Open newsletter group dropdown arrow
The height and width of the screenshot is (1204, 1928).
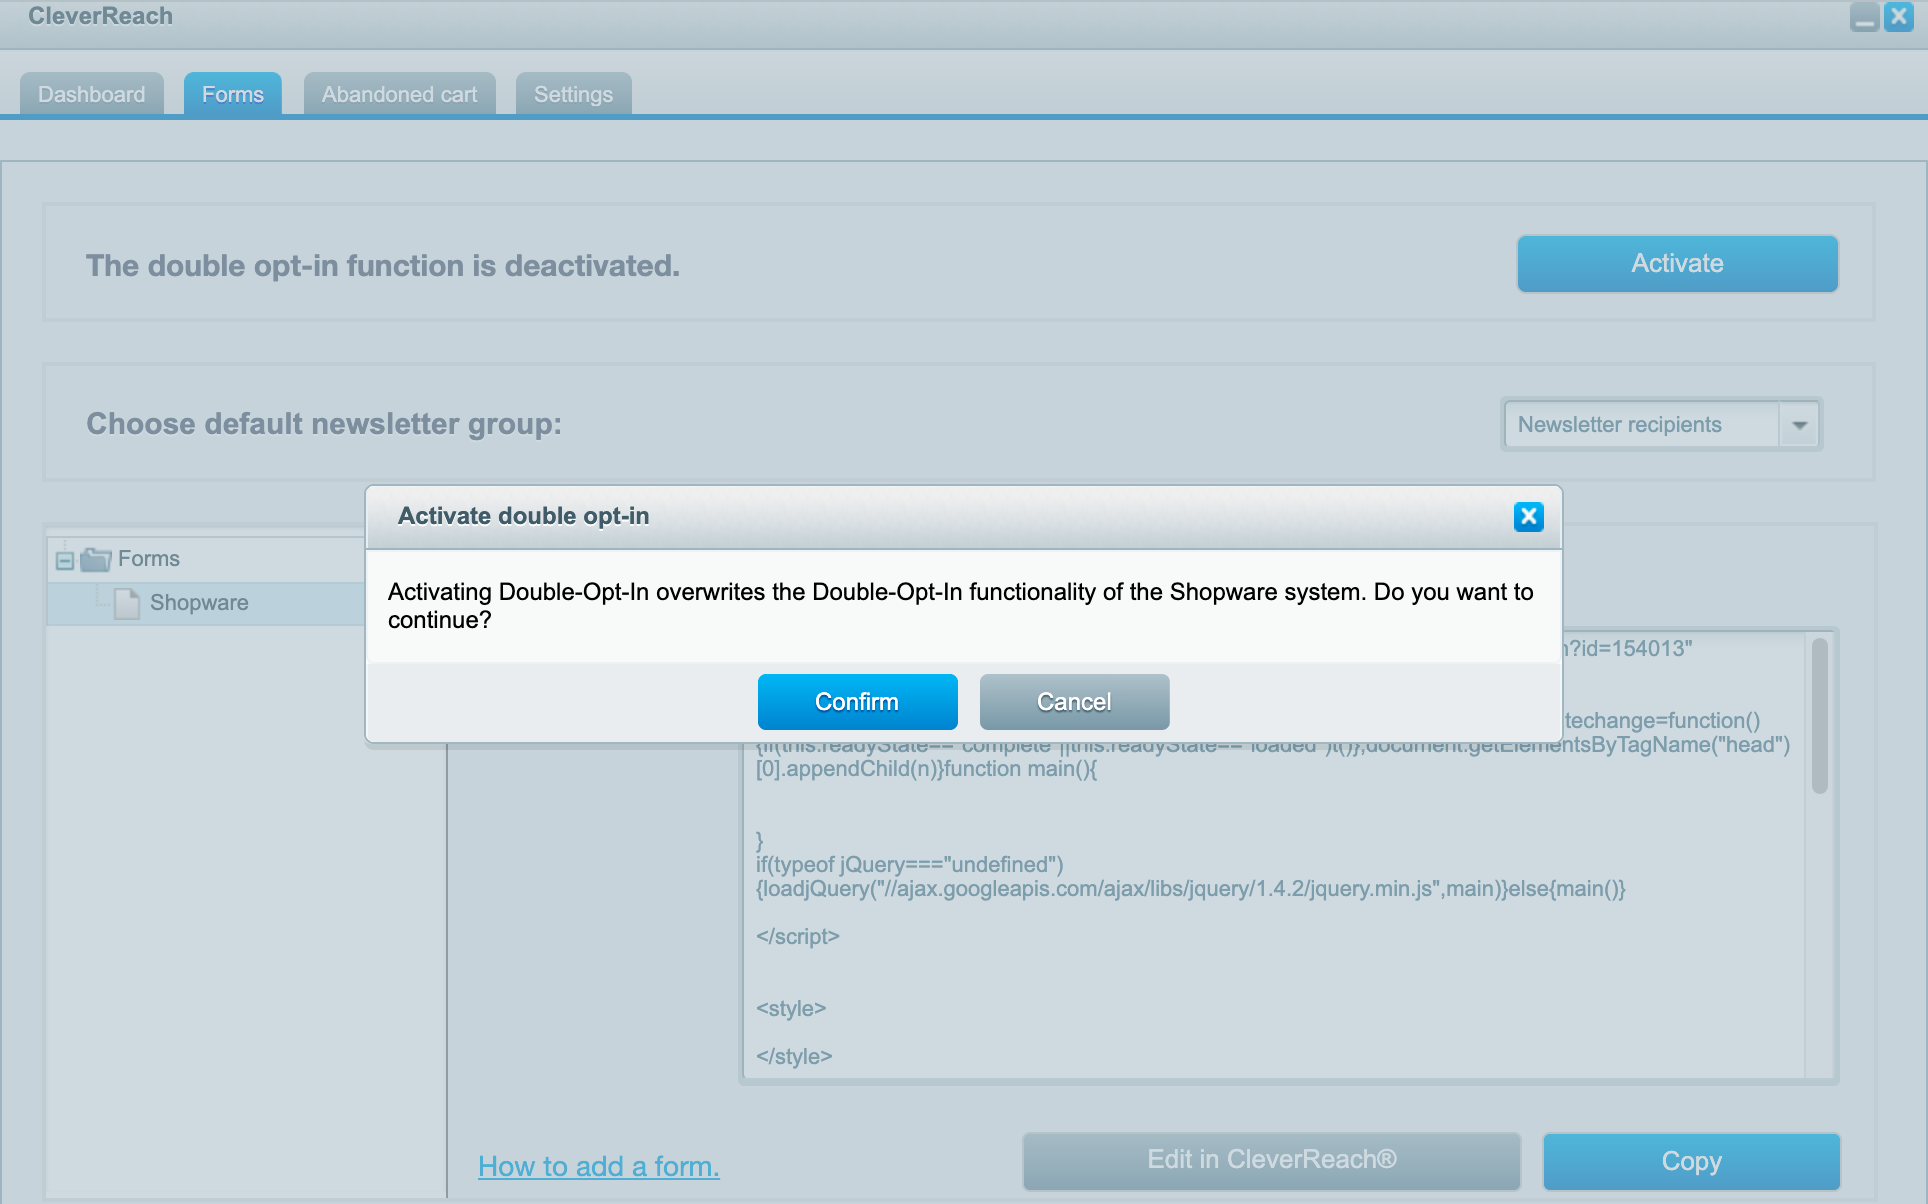[x=1799, y=425]
